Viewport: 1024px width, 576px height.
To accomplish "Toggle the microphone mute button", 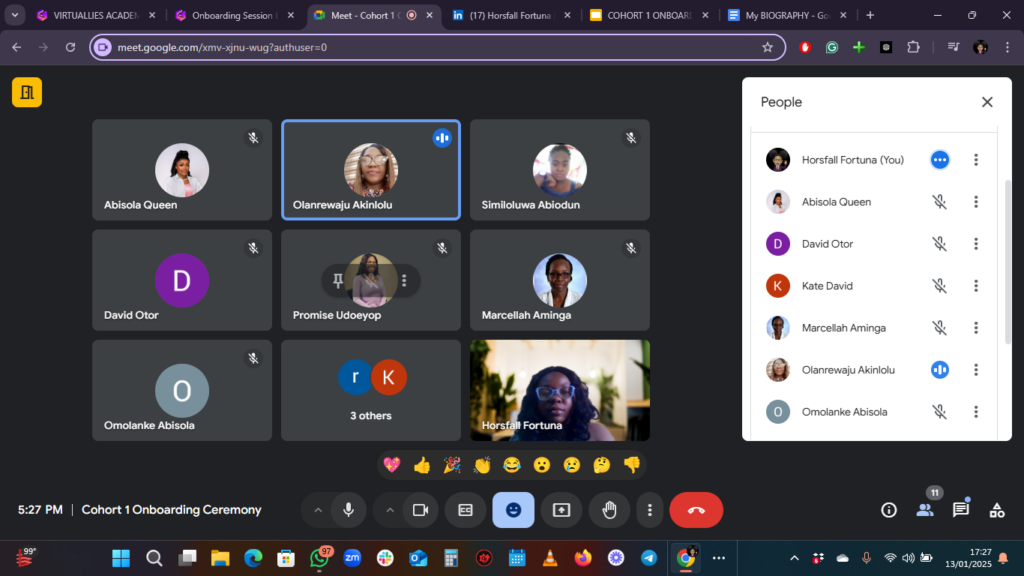I will click(x=348, y=510).
